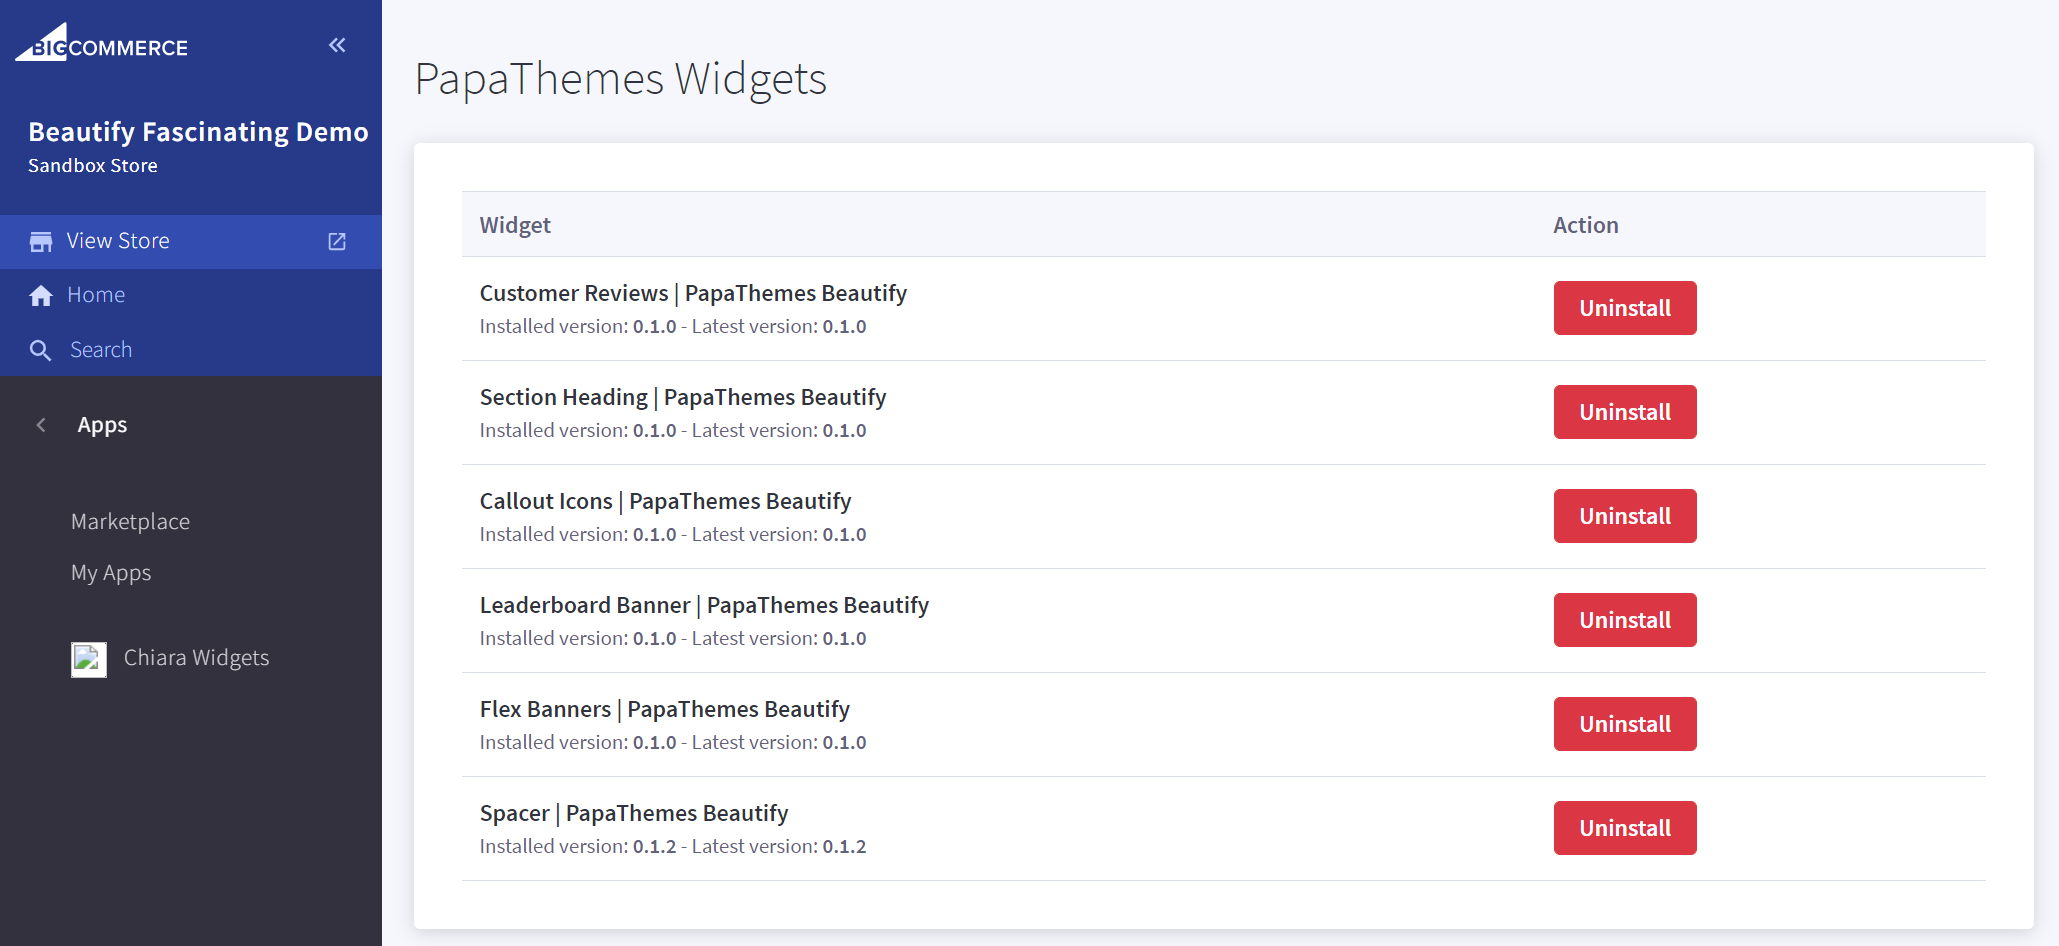Click the Widget column header

[x=515, y=225]
